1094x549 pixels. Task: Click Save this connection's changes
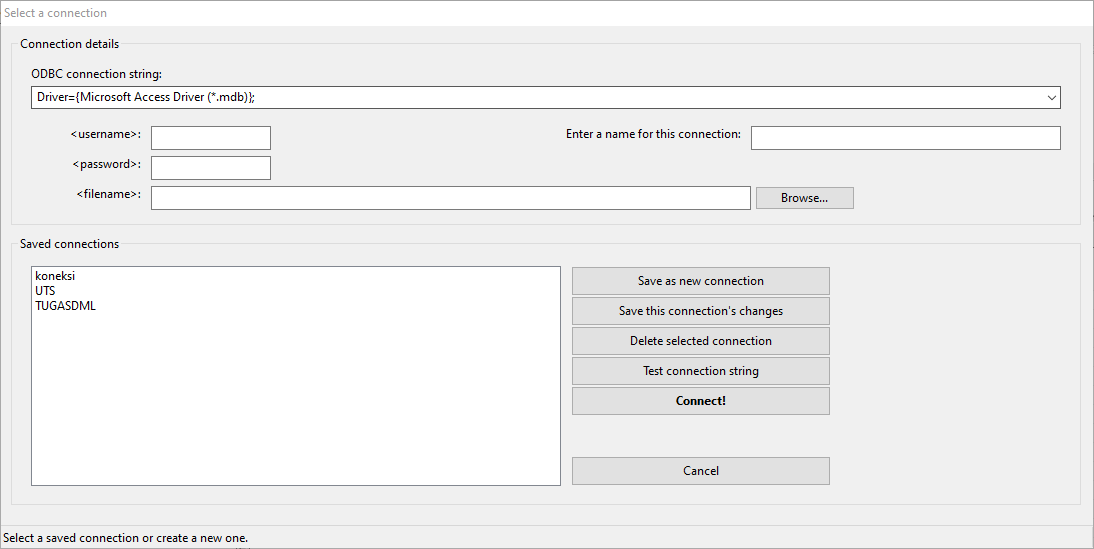click(x=700, y=311)
